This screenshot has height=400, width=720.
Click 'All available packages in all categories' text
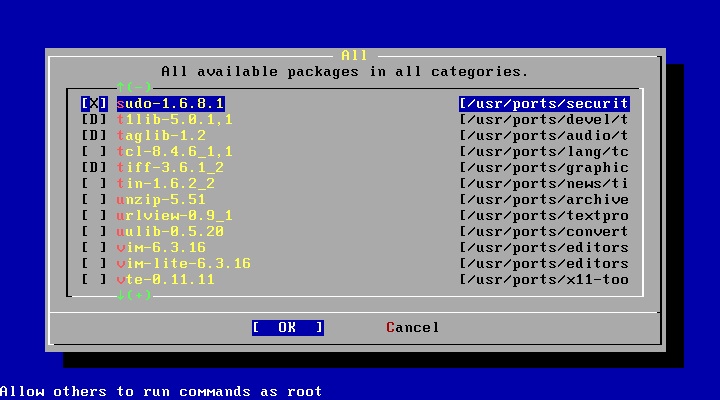[344, 72]
